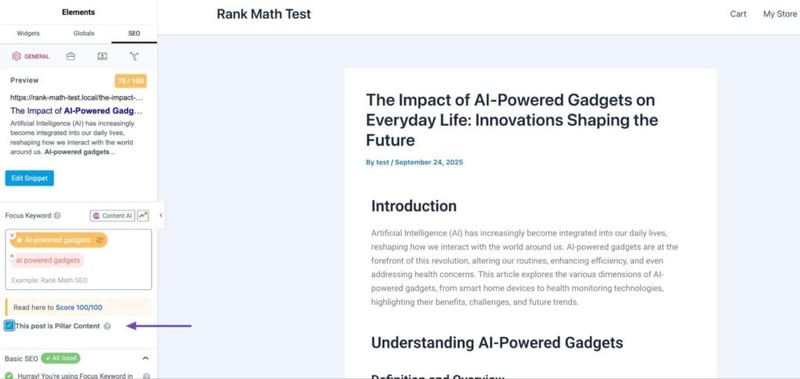800x379 pixels.
Task: Click the Focus Keyword help icon
Action: coord(57,216)
